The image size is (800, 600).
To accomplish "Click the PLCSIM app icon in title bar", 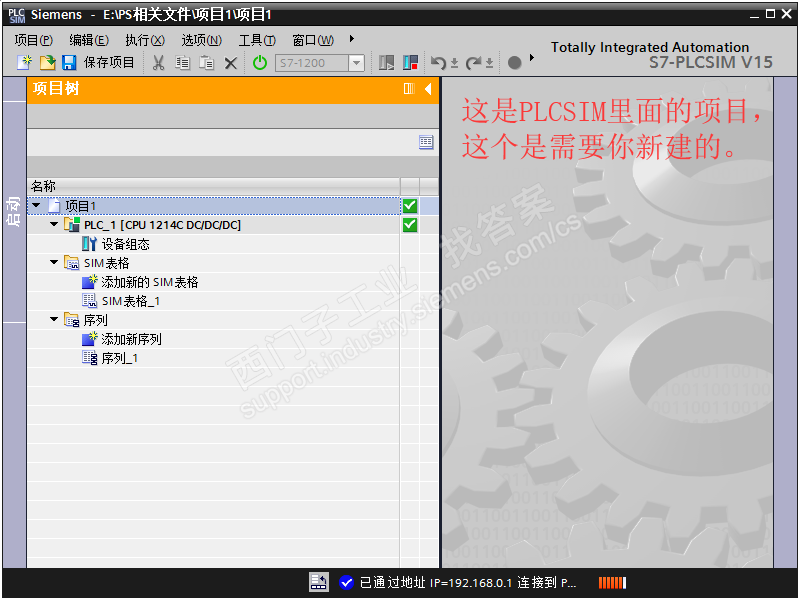I will click(x=17, y=15).
